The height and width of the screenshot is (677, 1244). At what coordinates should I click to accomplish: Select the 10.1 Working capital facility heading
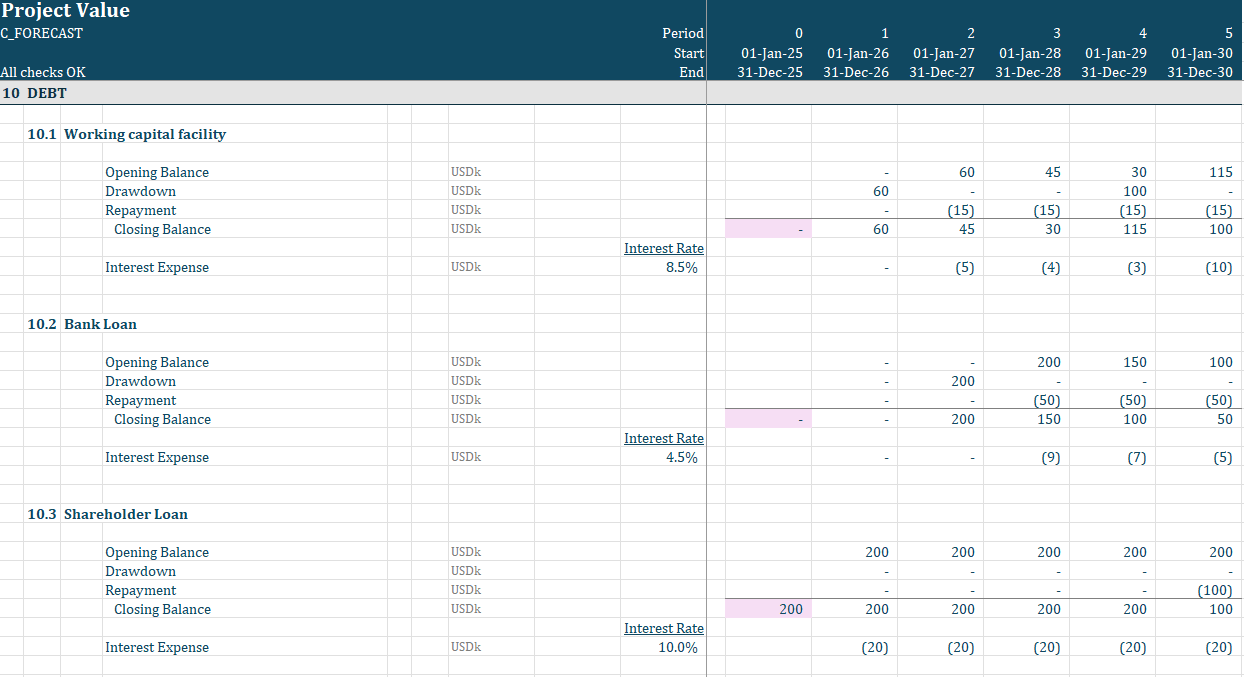(145, 134)
